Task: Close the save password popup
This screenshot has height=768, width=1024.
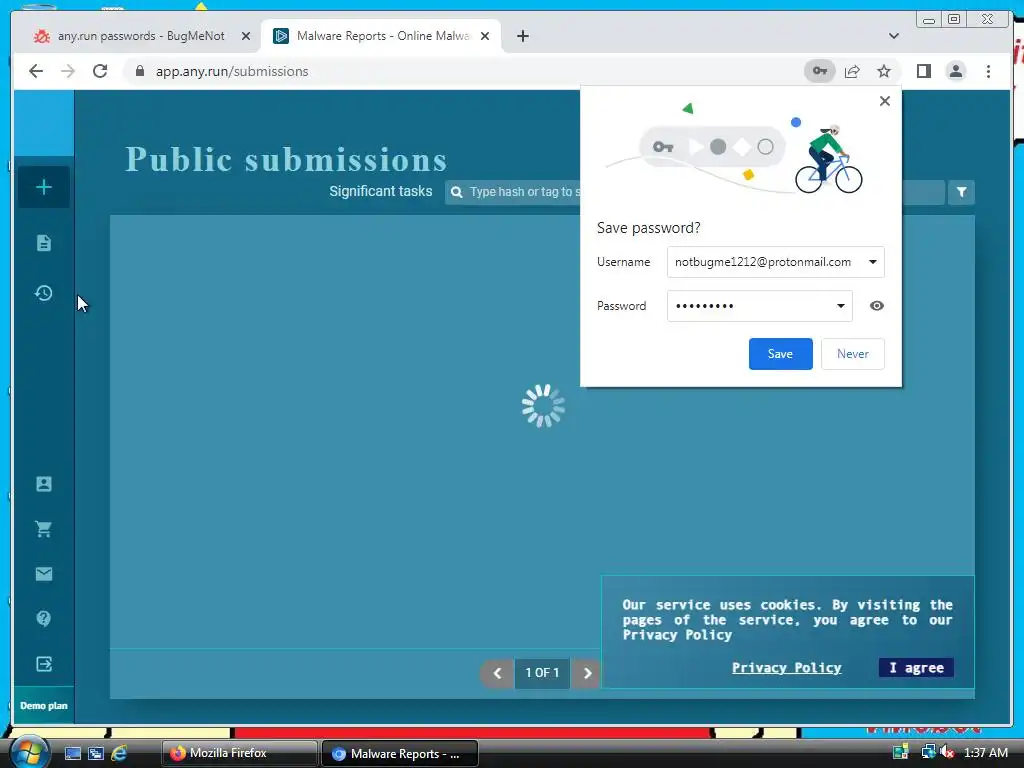Action: (884, 101)
